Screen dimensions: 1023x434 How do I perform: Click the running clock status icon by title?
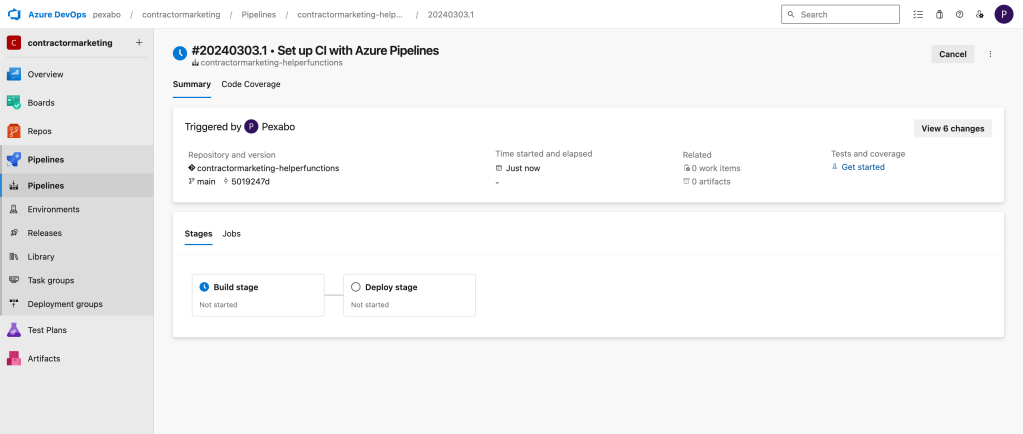pos(180,54)
